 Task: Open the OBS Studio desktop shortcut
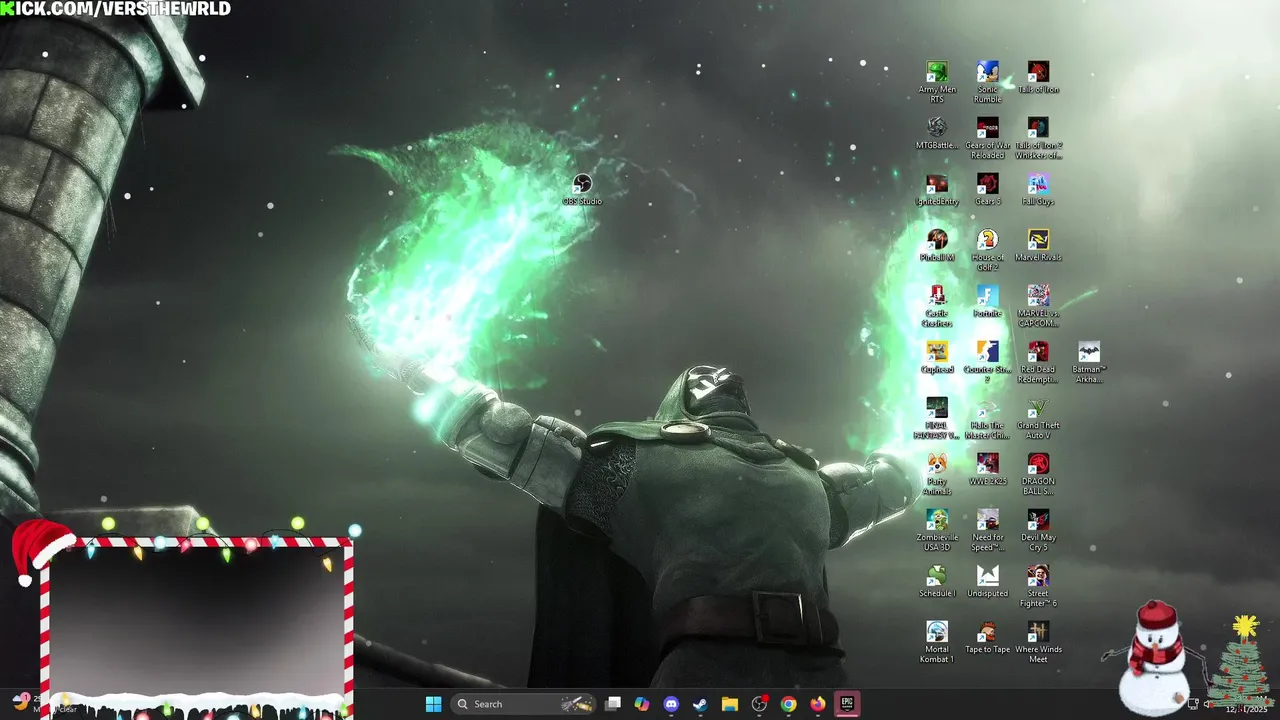pyautogui.click(x=582, y=189)
